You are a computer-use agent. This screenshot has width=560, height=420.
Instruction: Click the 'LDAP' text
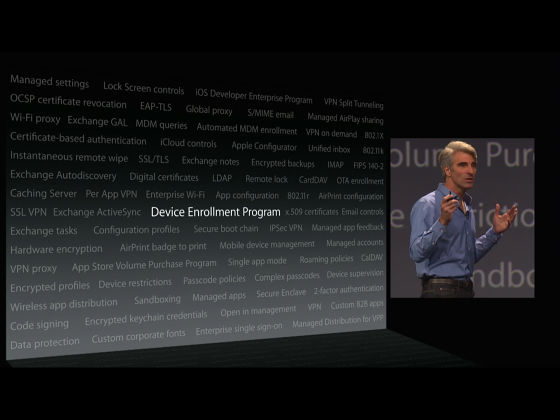point(222,178)
